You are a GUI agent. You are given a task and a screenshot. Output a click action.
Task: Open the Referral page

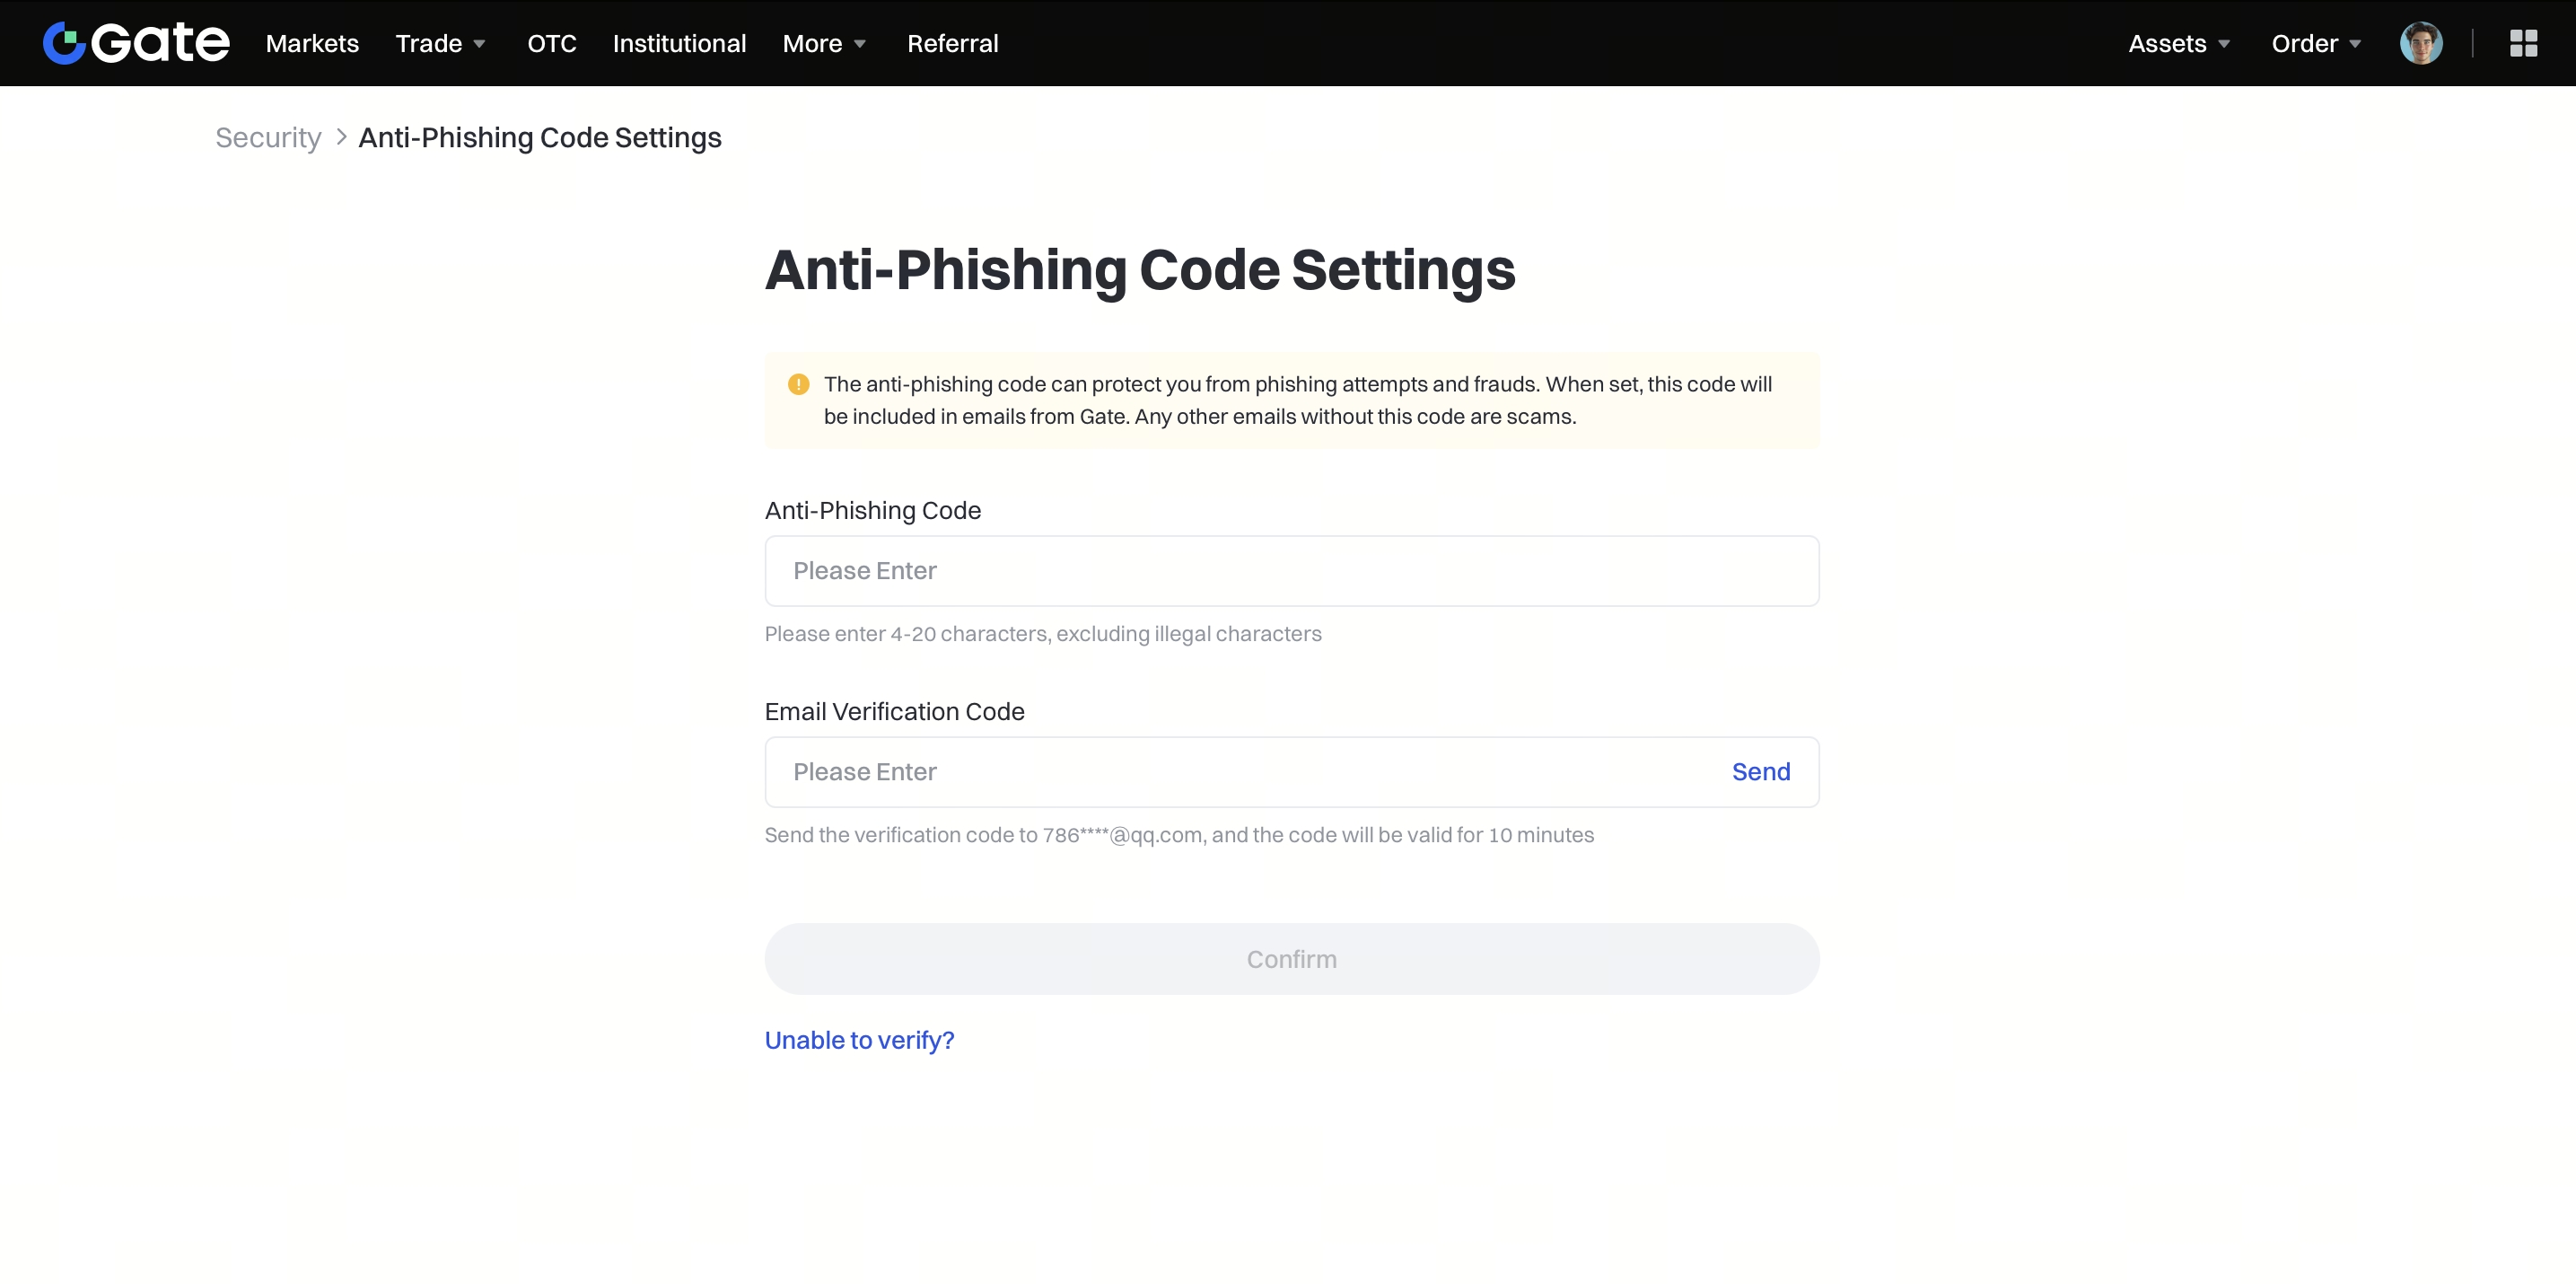pos(952,43)
